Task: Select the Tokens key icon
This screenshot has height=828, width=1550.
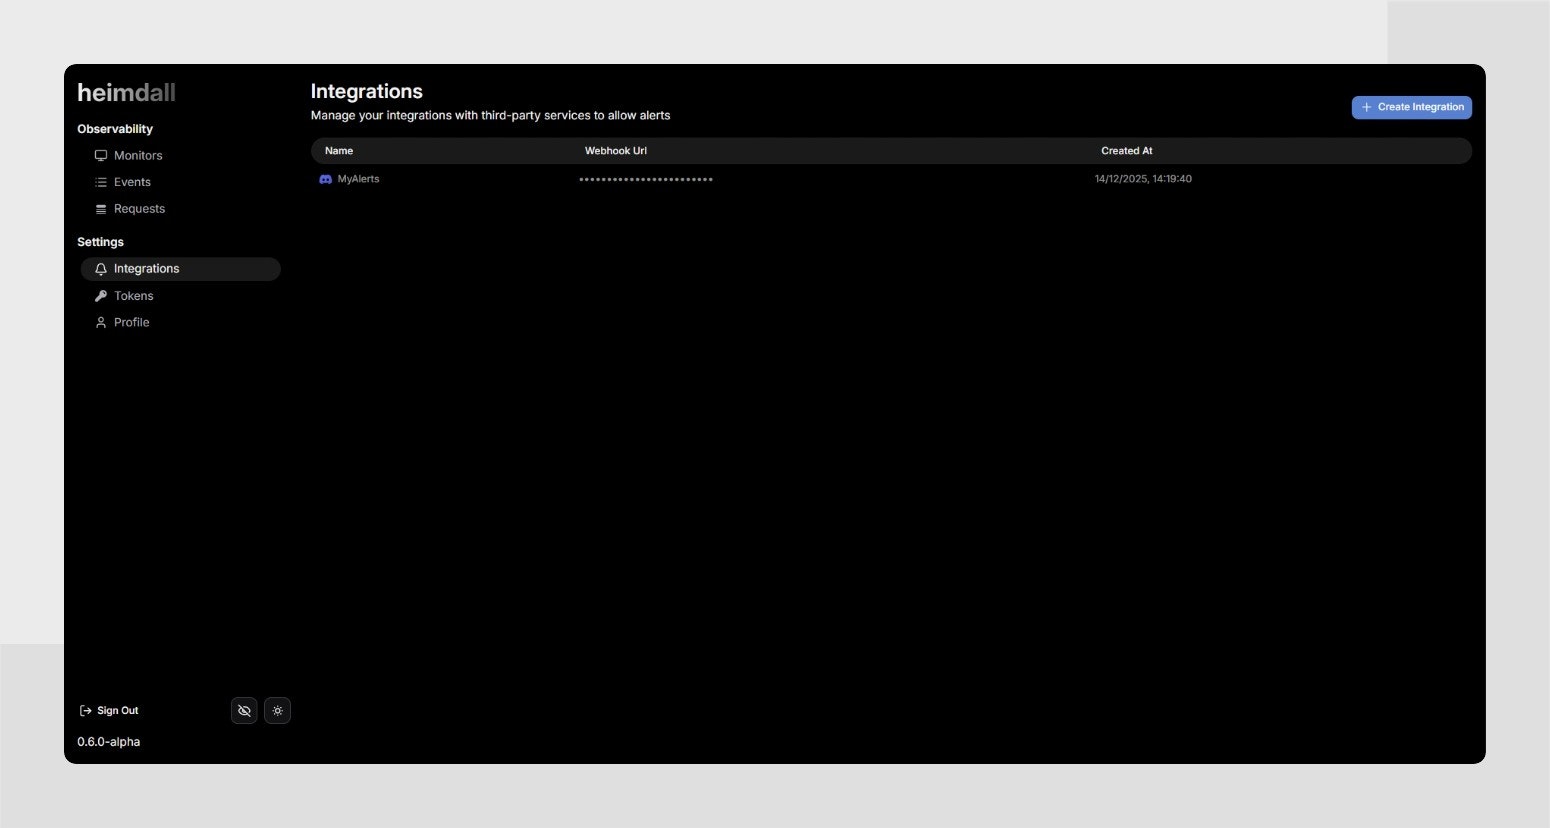Action: 101,295
